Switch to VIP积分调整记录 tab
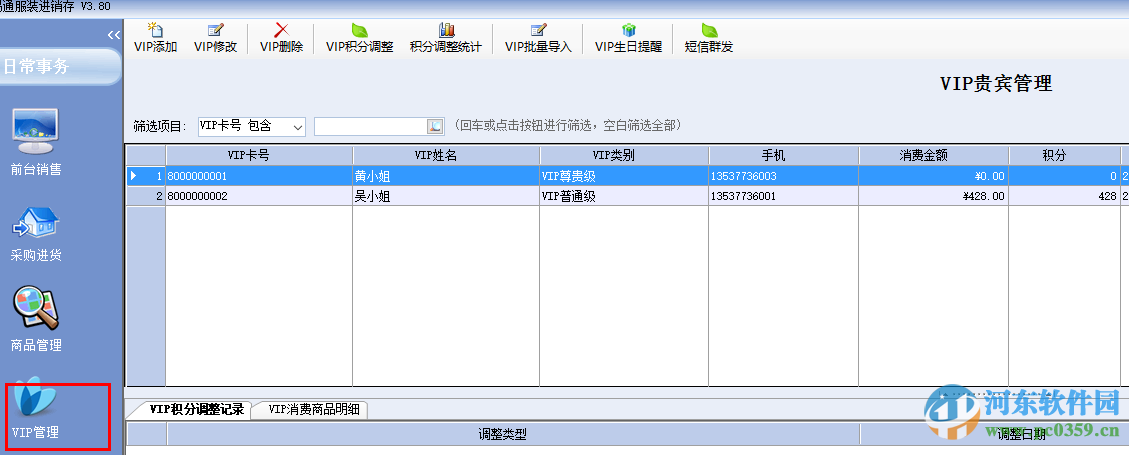Screen dimensions: 1129x455 tap(197, 410)
